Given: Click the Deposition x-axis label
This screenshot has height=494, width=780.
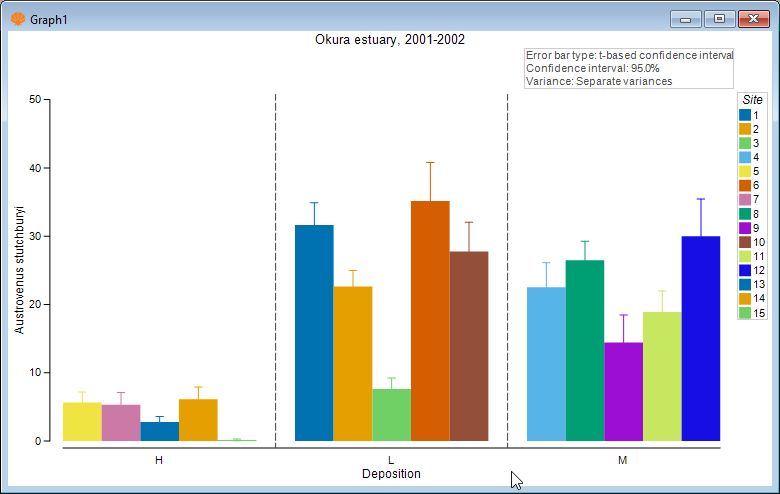Looking at the screenshot, I should tap(391, 474).
